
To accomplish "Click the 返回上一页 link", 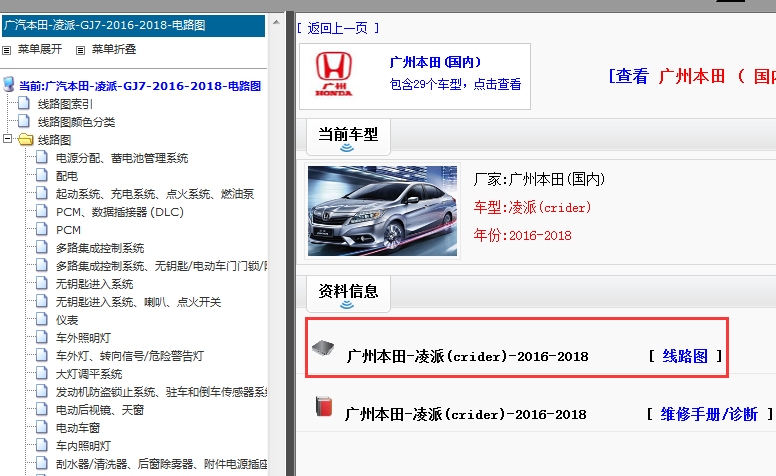I will [338, 28].
